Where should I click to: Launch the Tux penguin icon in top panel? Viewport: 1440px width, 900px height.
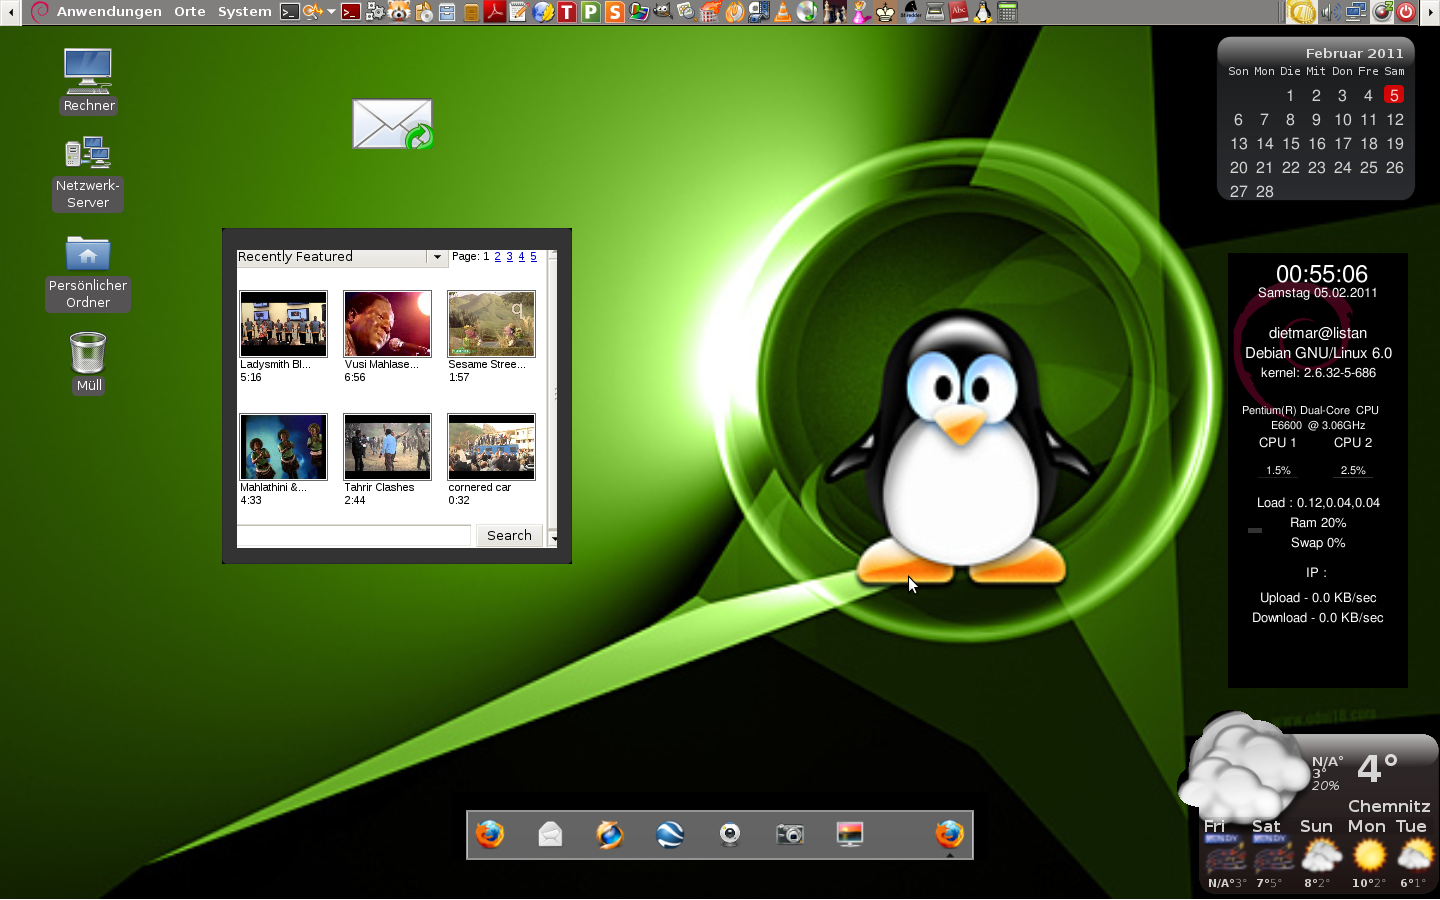(x=982, y=12)
